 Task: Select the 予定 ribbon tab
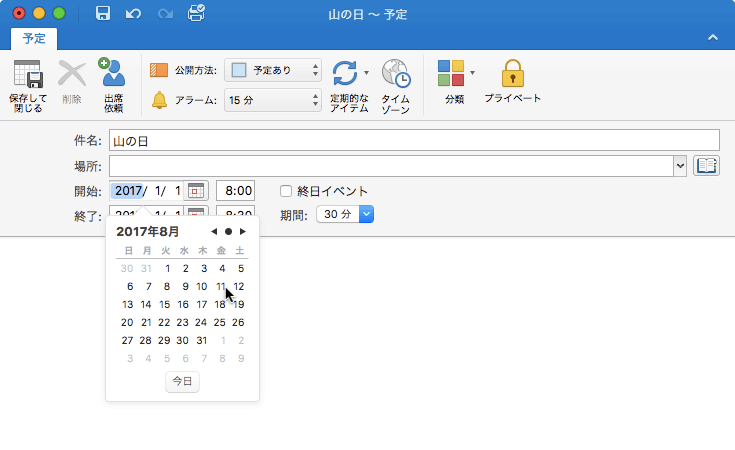(x=34, y=38)
